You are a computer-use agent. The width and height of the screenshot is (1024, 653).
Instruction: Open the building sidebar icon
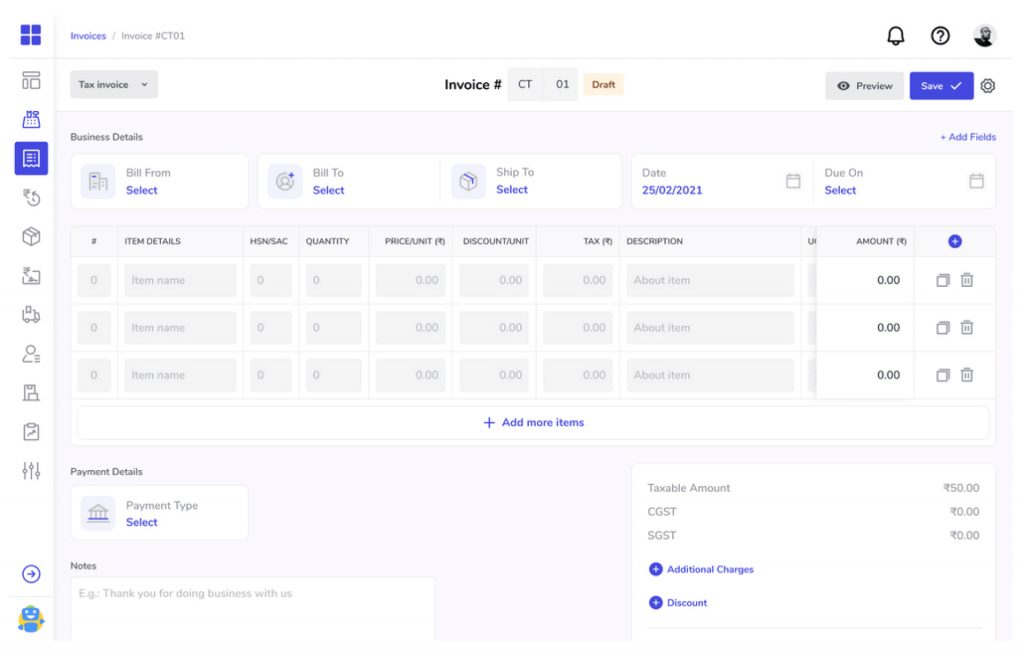point(31,392)
